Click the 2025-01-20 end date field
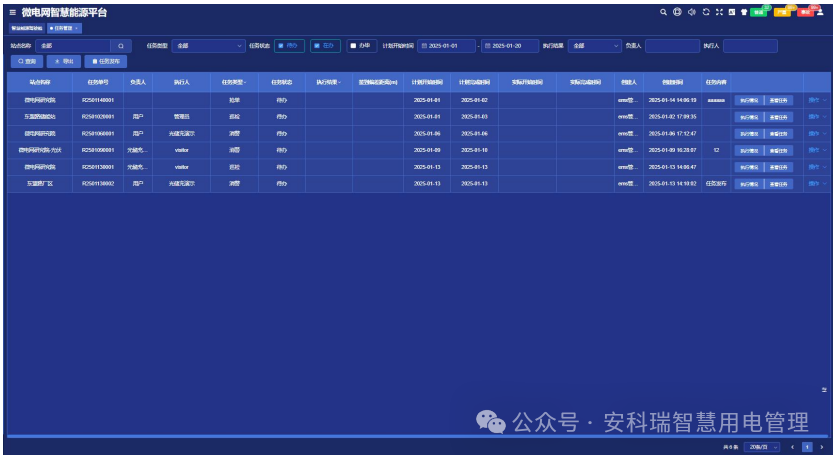Viewport: 835px width, 455px height. pos(509,46)
